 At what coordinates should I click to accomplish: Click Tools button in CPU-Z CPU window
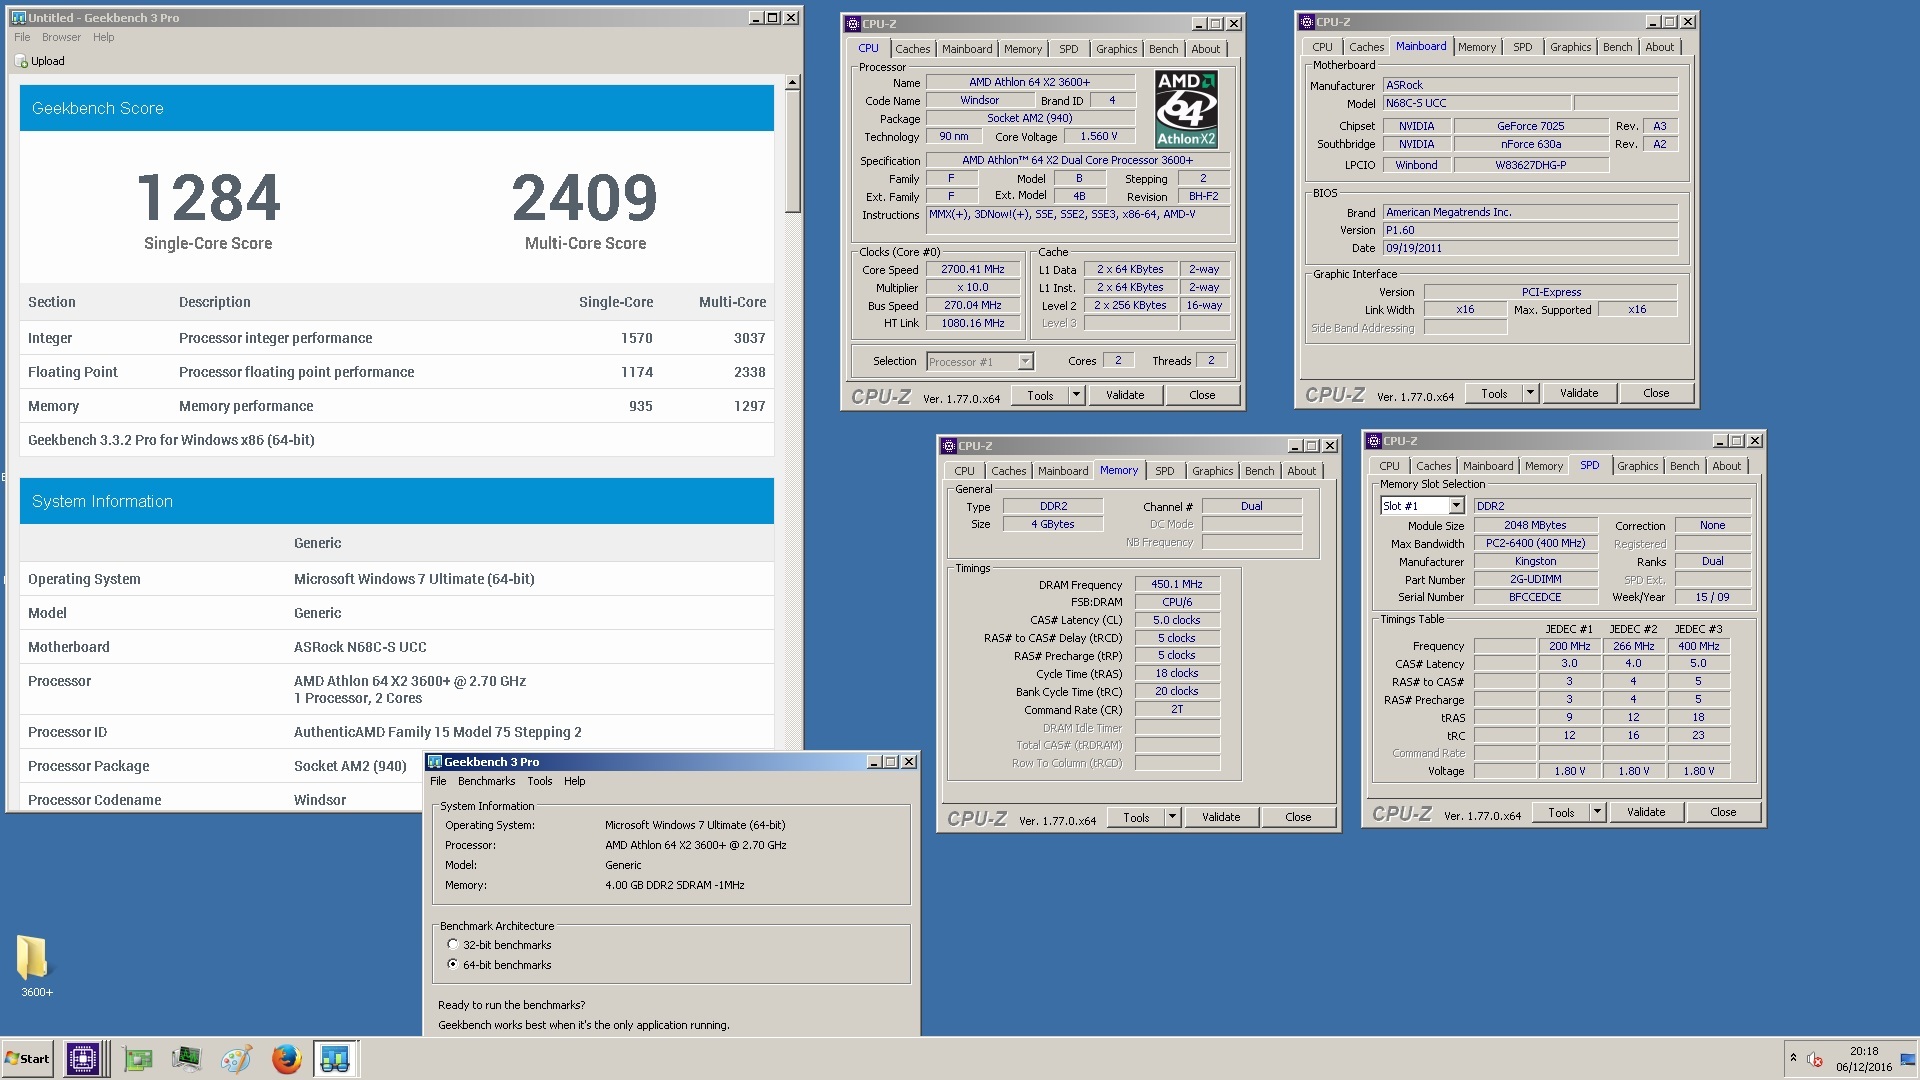point(1040,395)
